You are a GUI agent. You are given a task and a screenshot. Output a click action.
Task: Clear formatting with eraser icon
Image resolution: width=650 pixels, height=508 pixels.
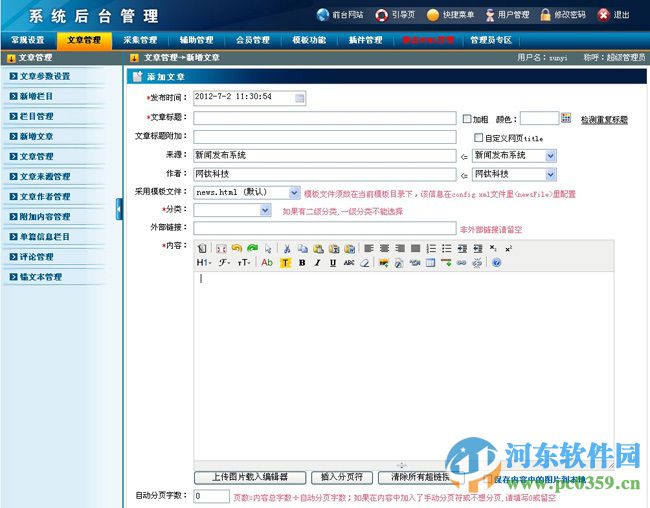[x=364, y=263]
